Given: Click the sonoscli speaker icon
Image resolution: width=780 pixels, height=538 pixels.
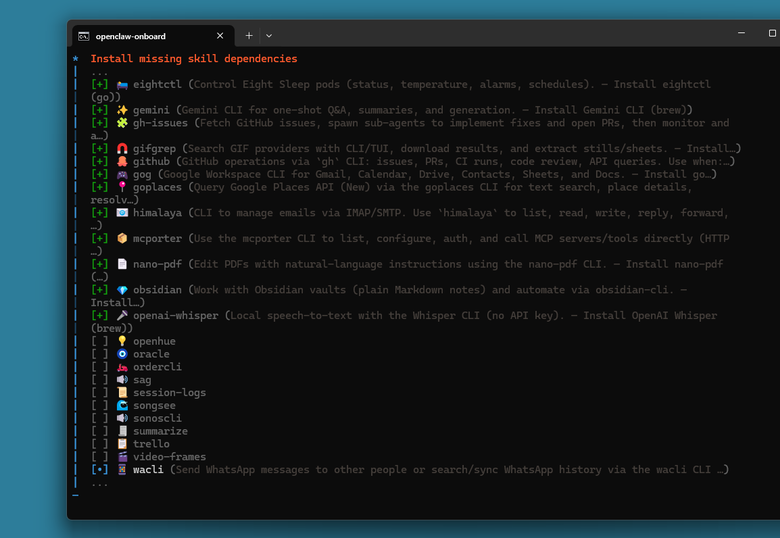Looking at the screenshot, I should (122, 418).
